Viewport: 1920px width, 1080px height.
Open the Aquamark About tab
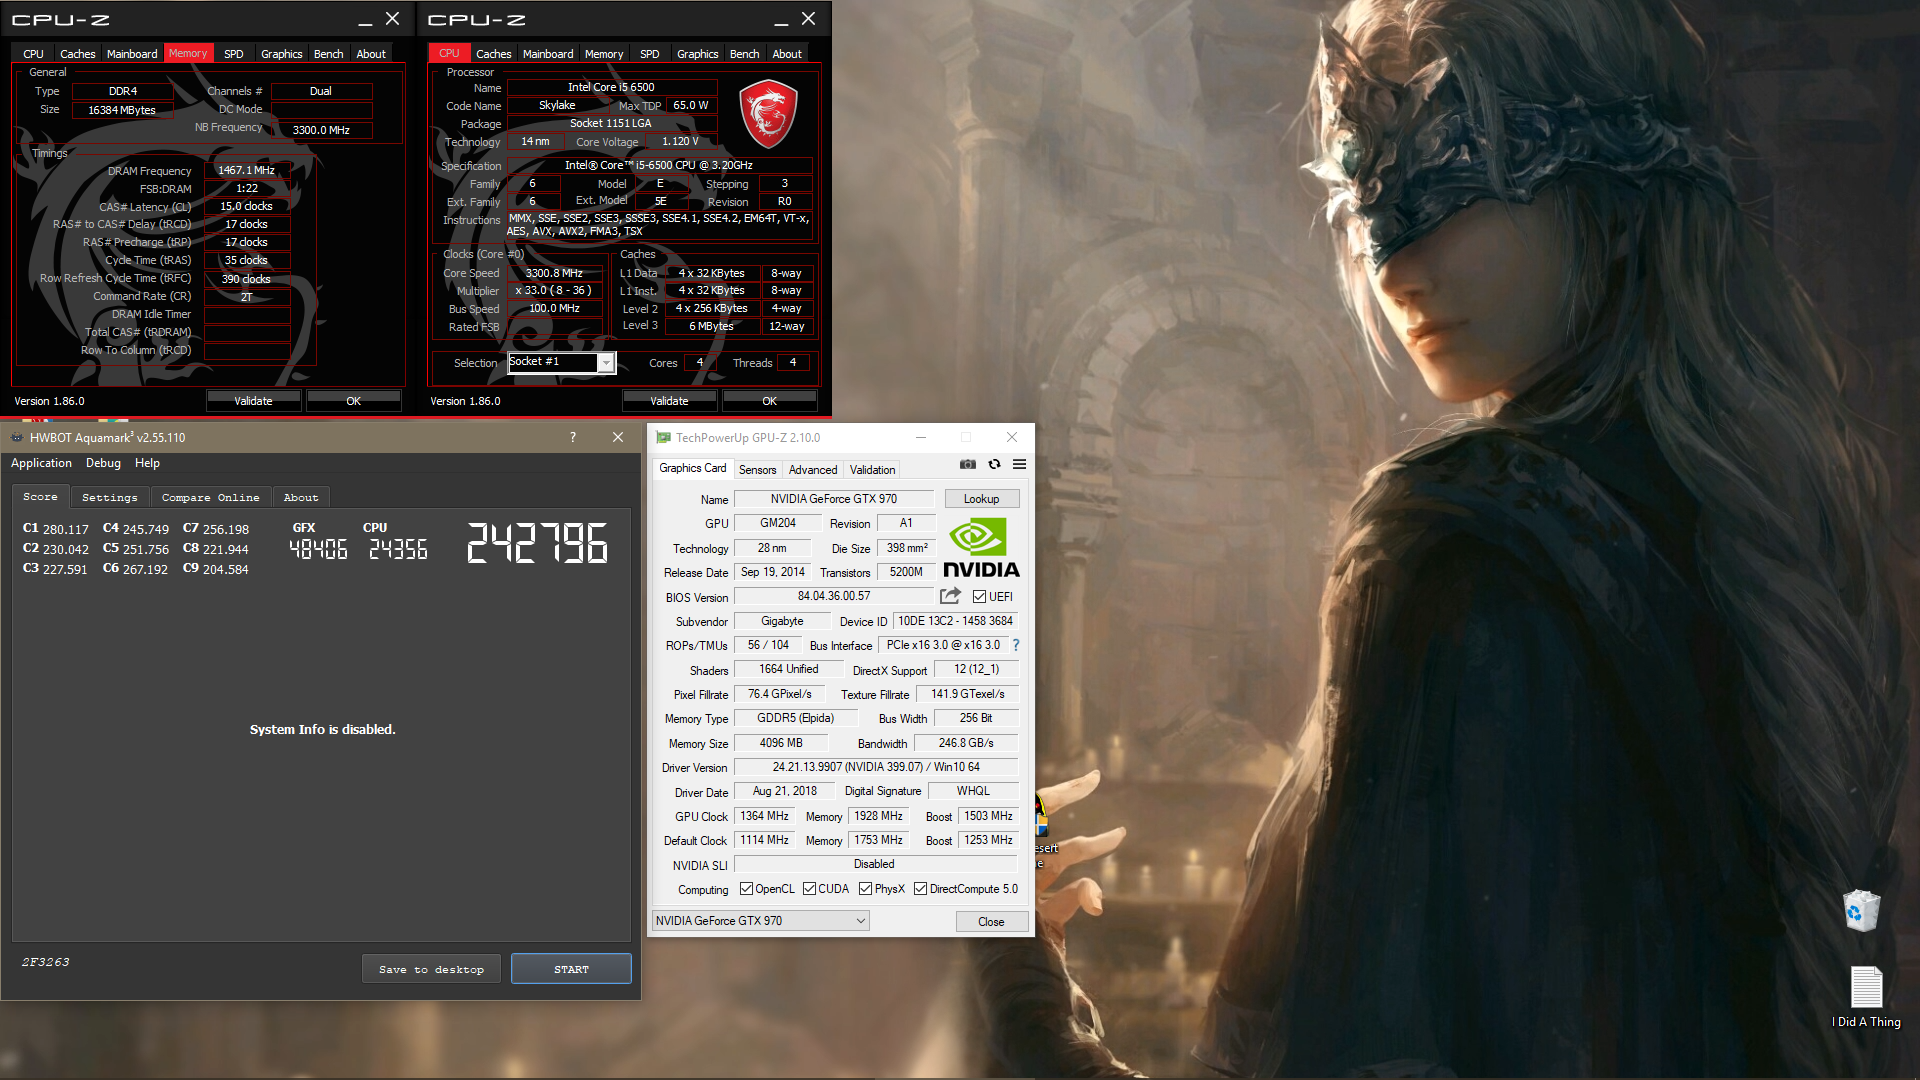tap(300, 497)
